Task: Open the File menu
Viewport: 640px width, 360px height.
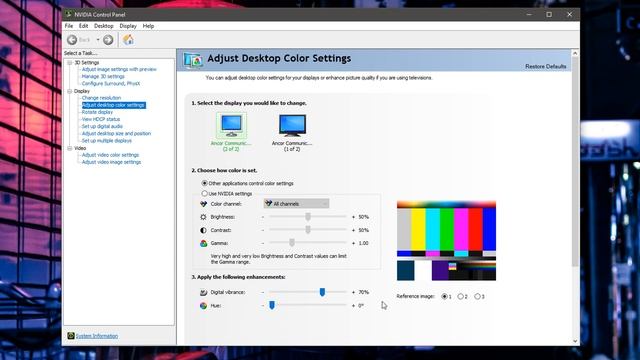Action: [69, 26]
